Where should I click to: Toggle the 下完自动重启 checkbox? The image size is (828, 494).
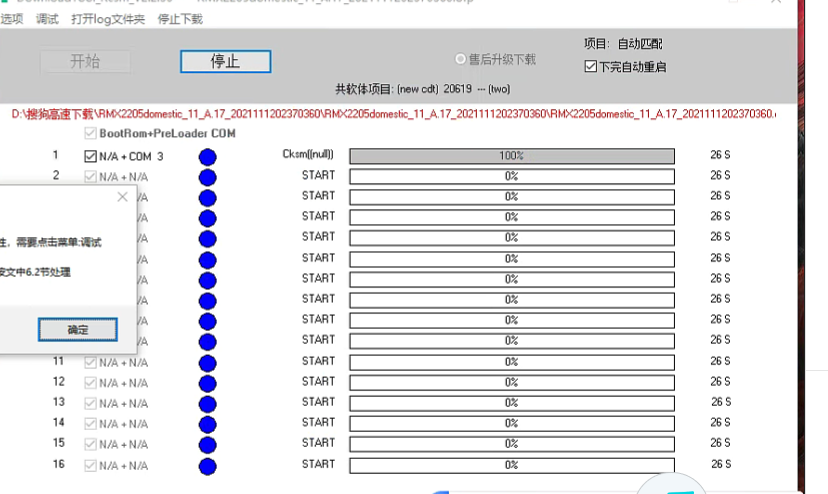pos(591,67)
